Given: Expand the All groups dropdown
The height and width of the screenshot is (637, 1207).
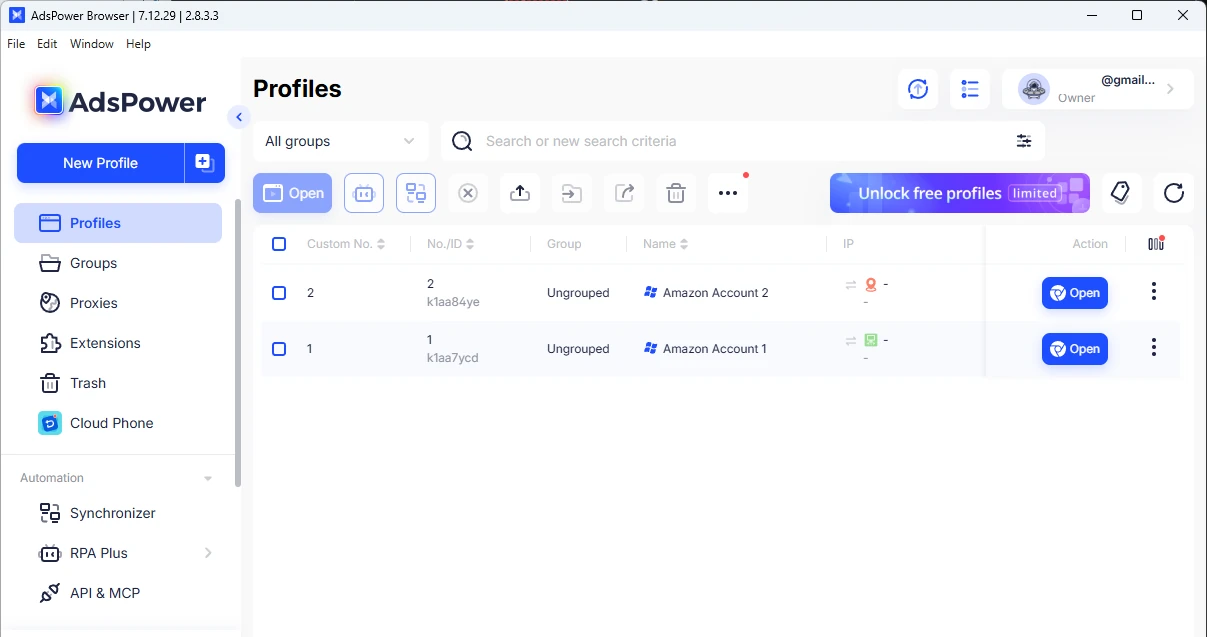Looking at the screenshot, I should tap(340, 141).
